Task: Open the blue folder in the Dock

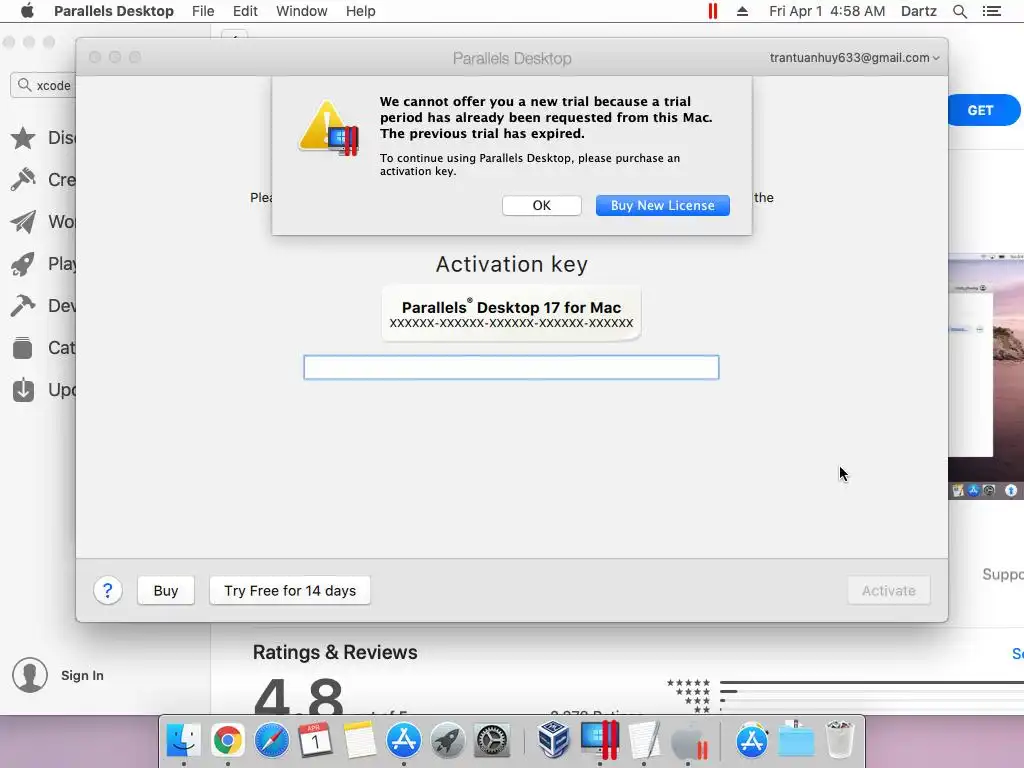Action: 796,740
